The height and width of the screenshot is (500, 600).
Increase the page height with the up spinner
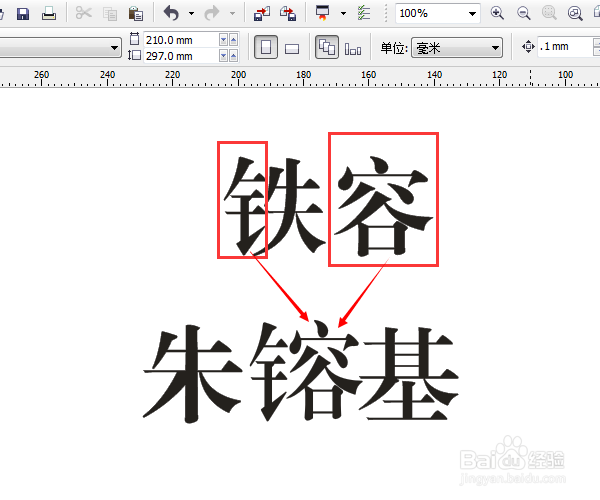(233, 56)
